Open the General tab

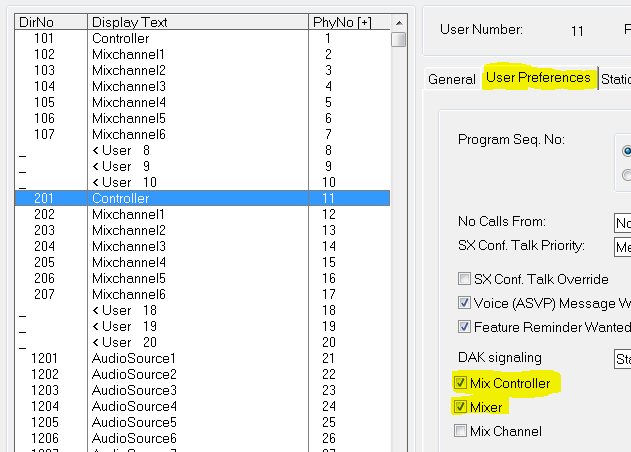(451, 79)
